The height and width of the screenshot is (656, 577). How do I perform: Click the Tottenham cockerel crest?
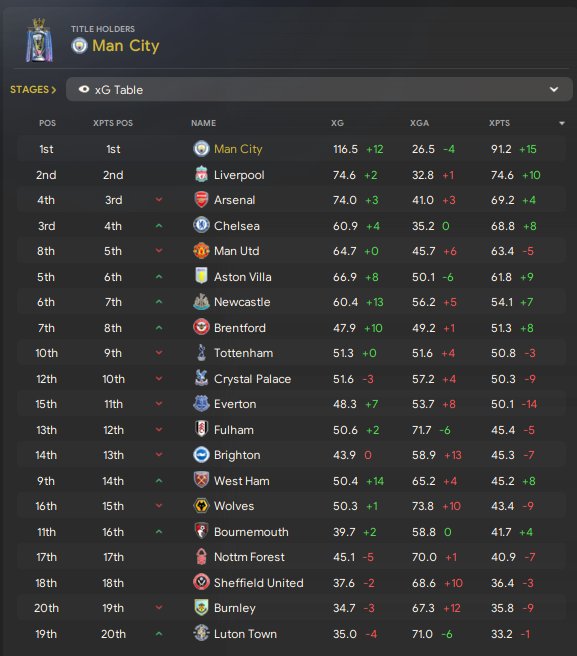point(201,353)
